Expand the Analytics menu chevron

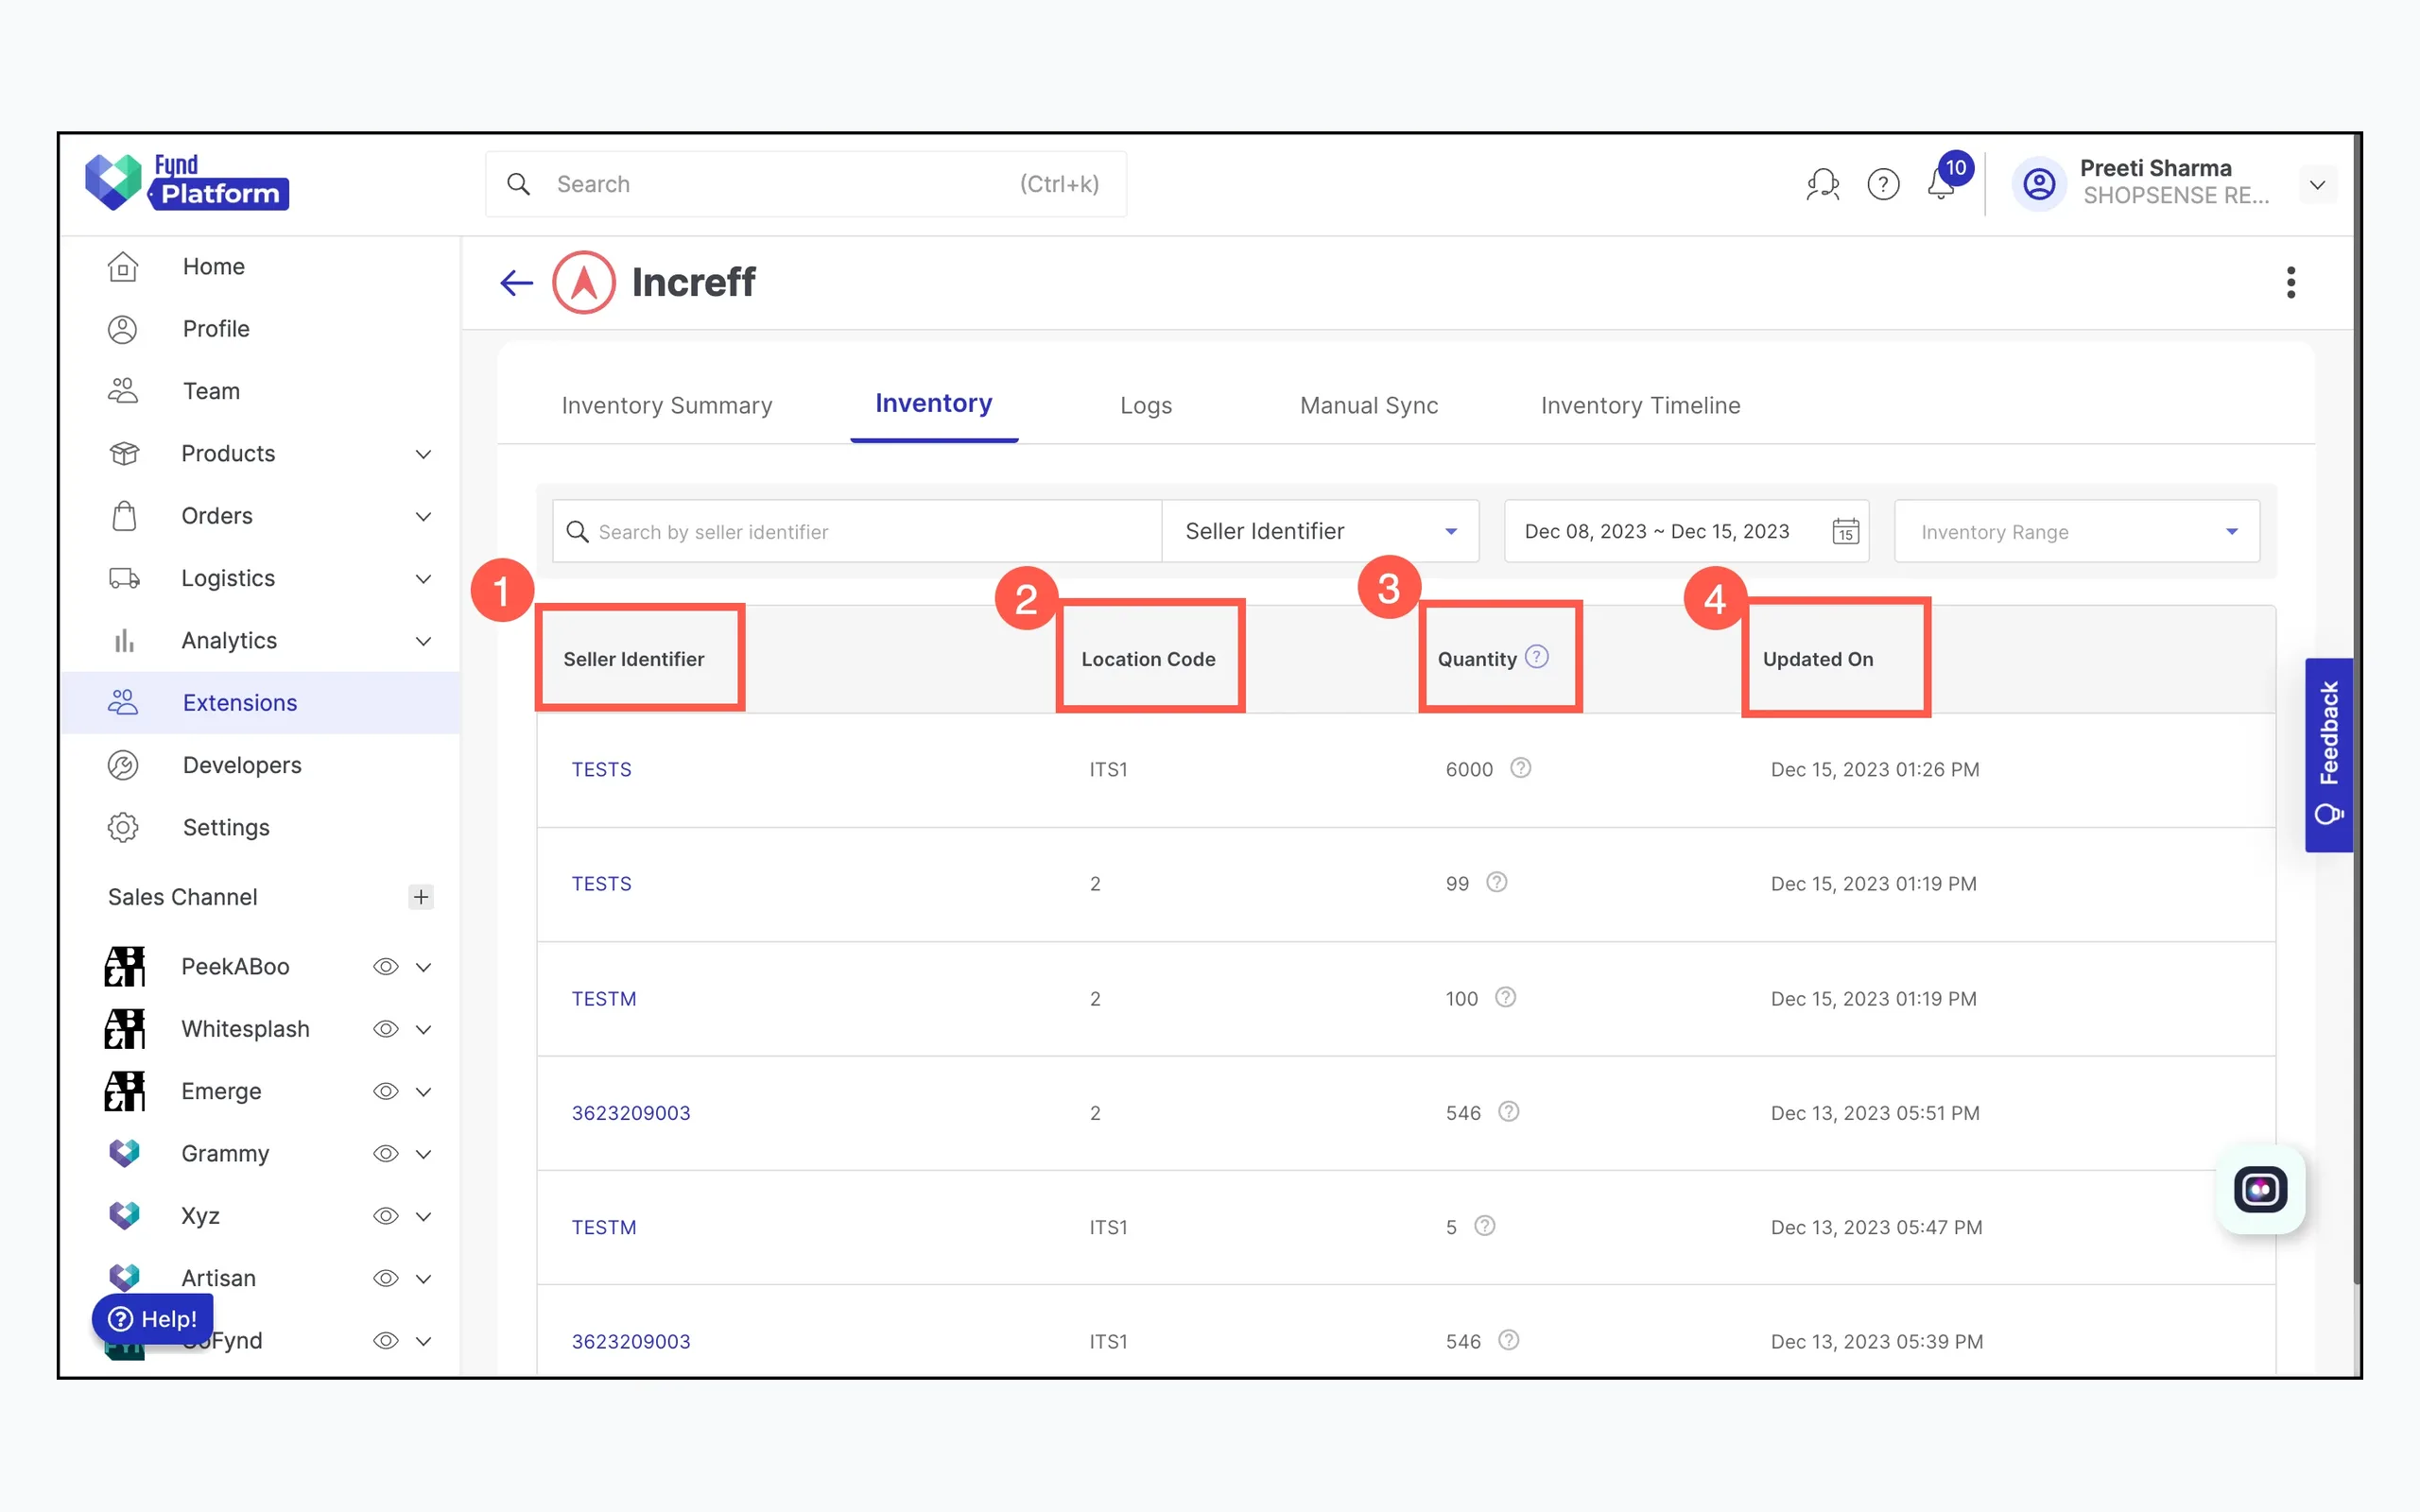[424, 641]
